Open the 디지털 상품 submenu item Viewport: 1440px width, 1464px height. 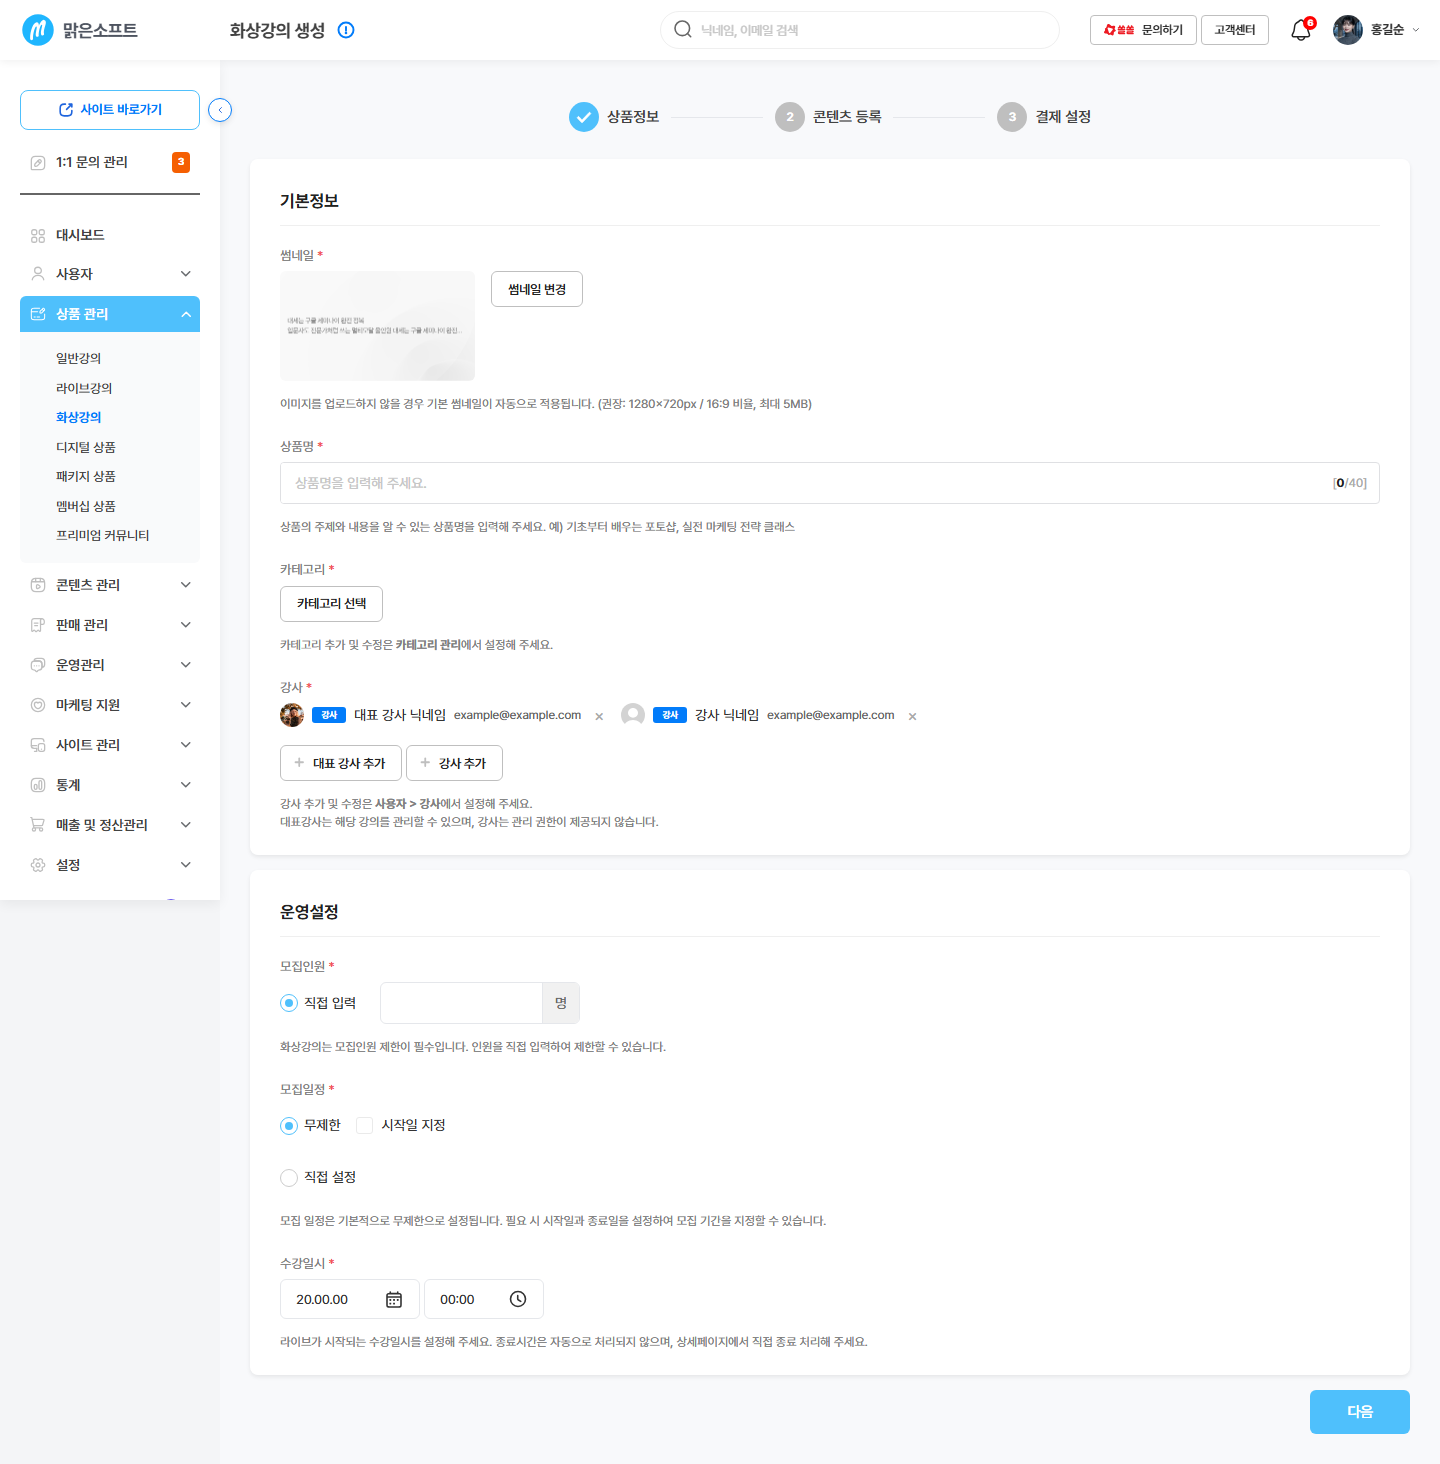tap(86, 447)
